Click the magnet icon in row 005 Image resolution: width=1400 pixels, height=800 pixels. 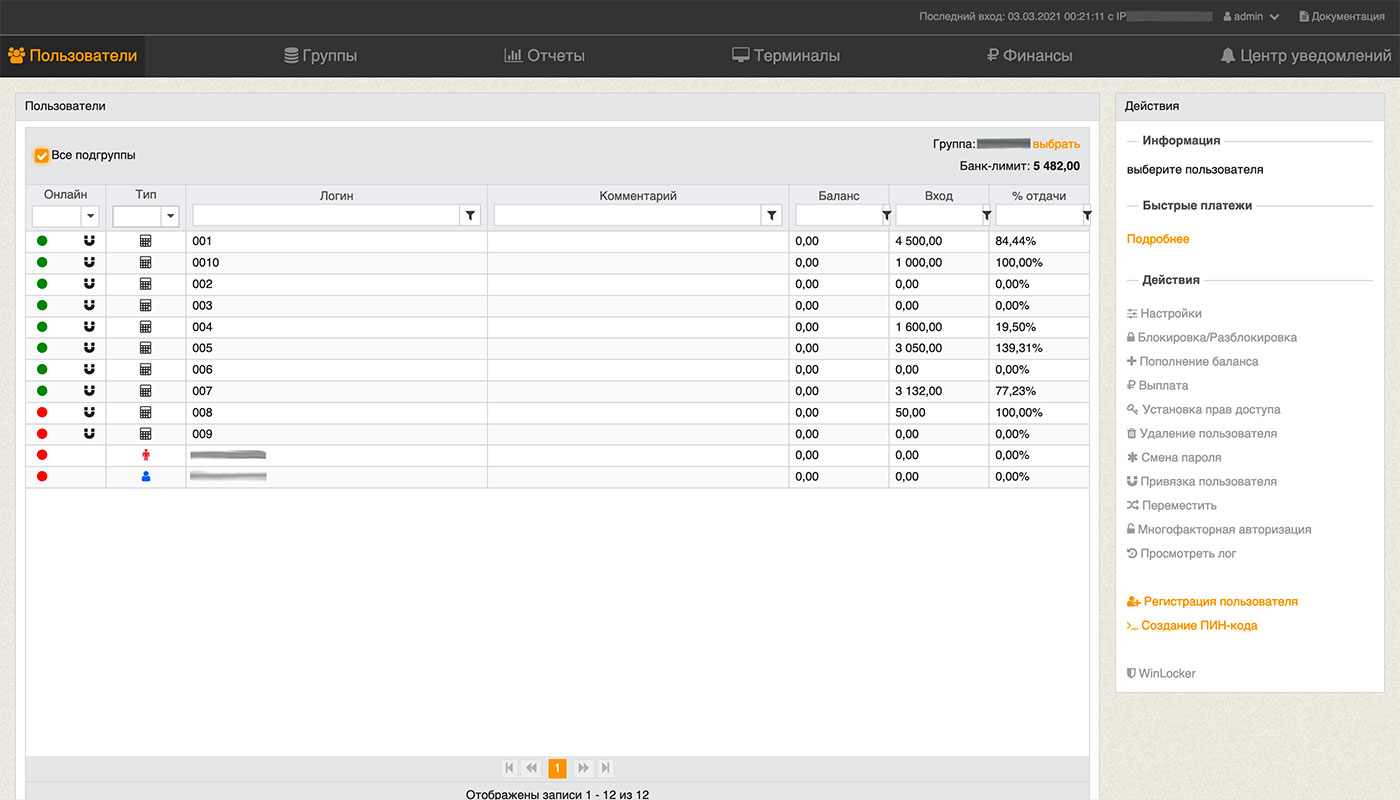point(89,348)
